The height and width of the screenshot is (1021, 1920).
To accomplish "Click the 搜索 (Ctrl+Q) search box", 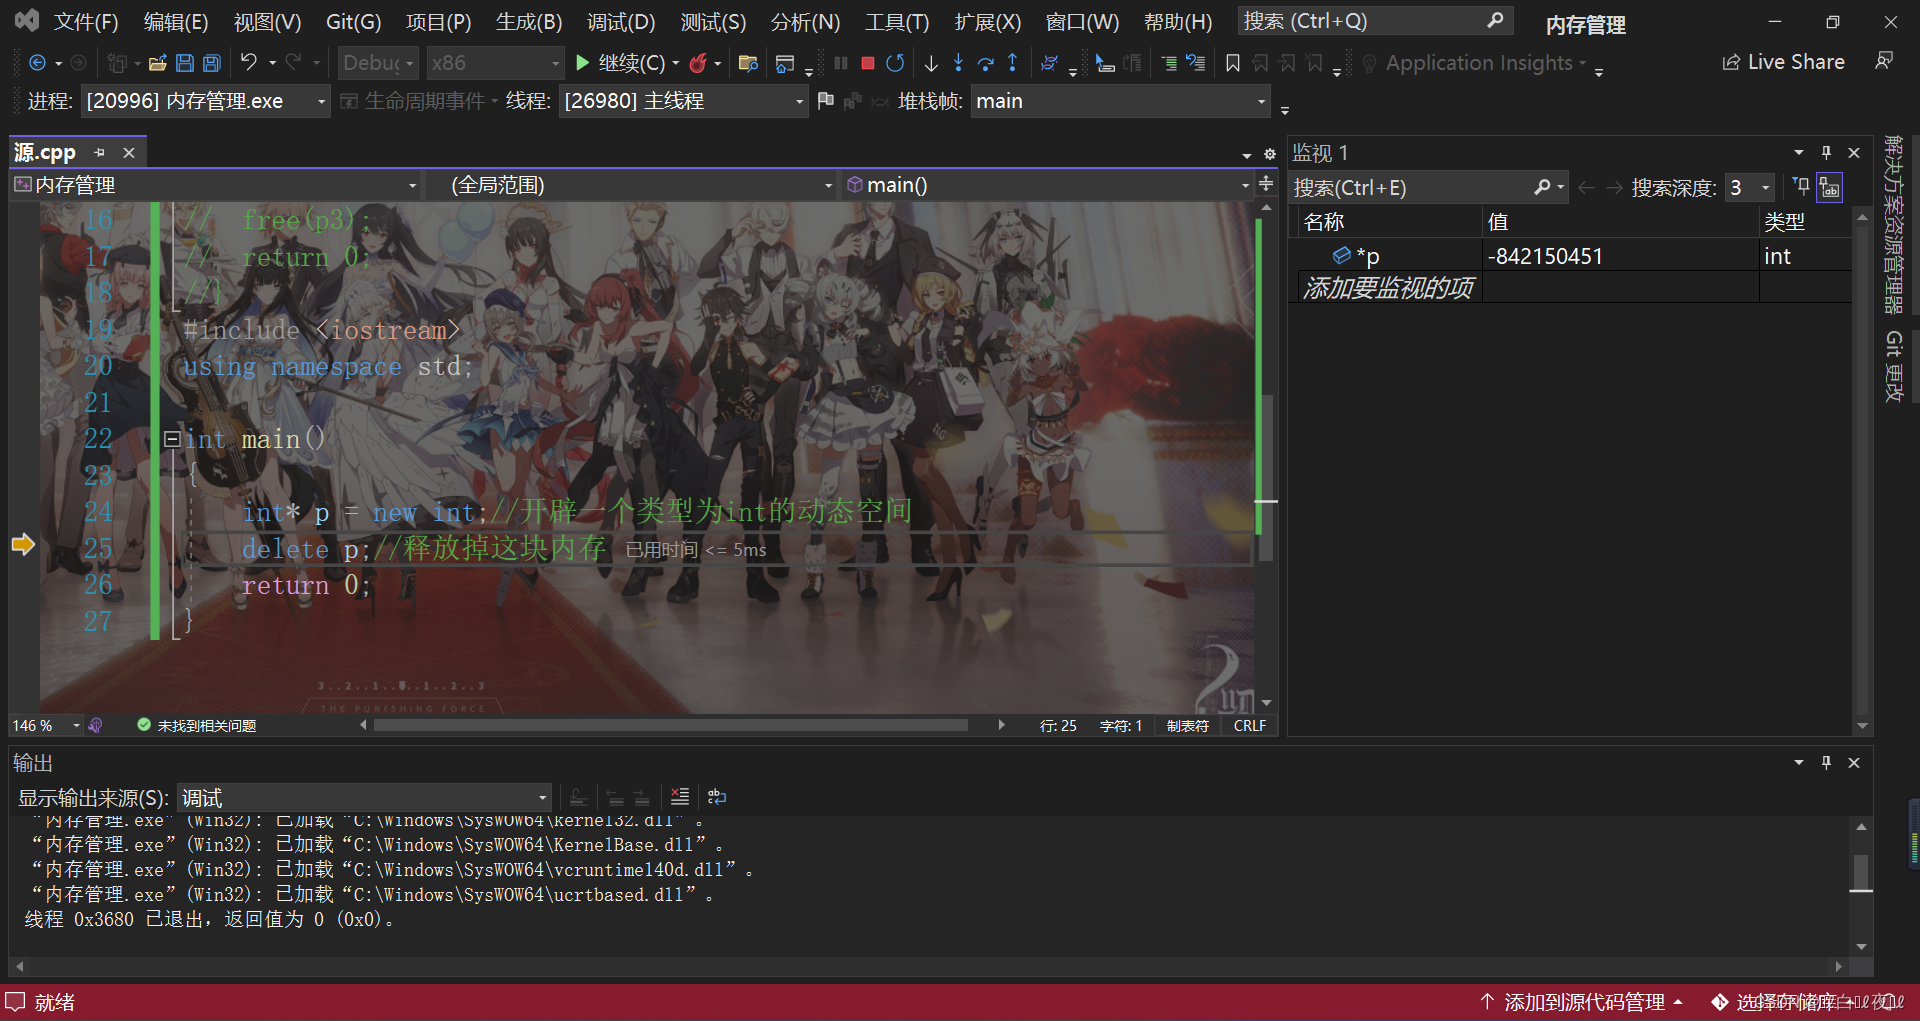I will 1375,21.
